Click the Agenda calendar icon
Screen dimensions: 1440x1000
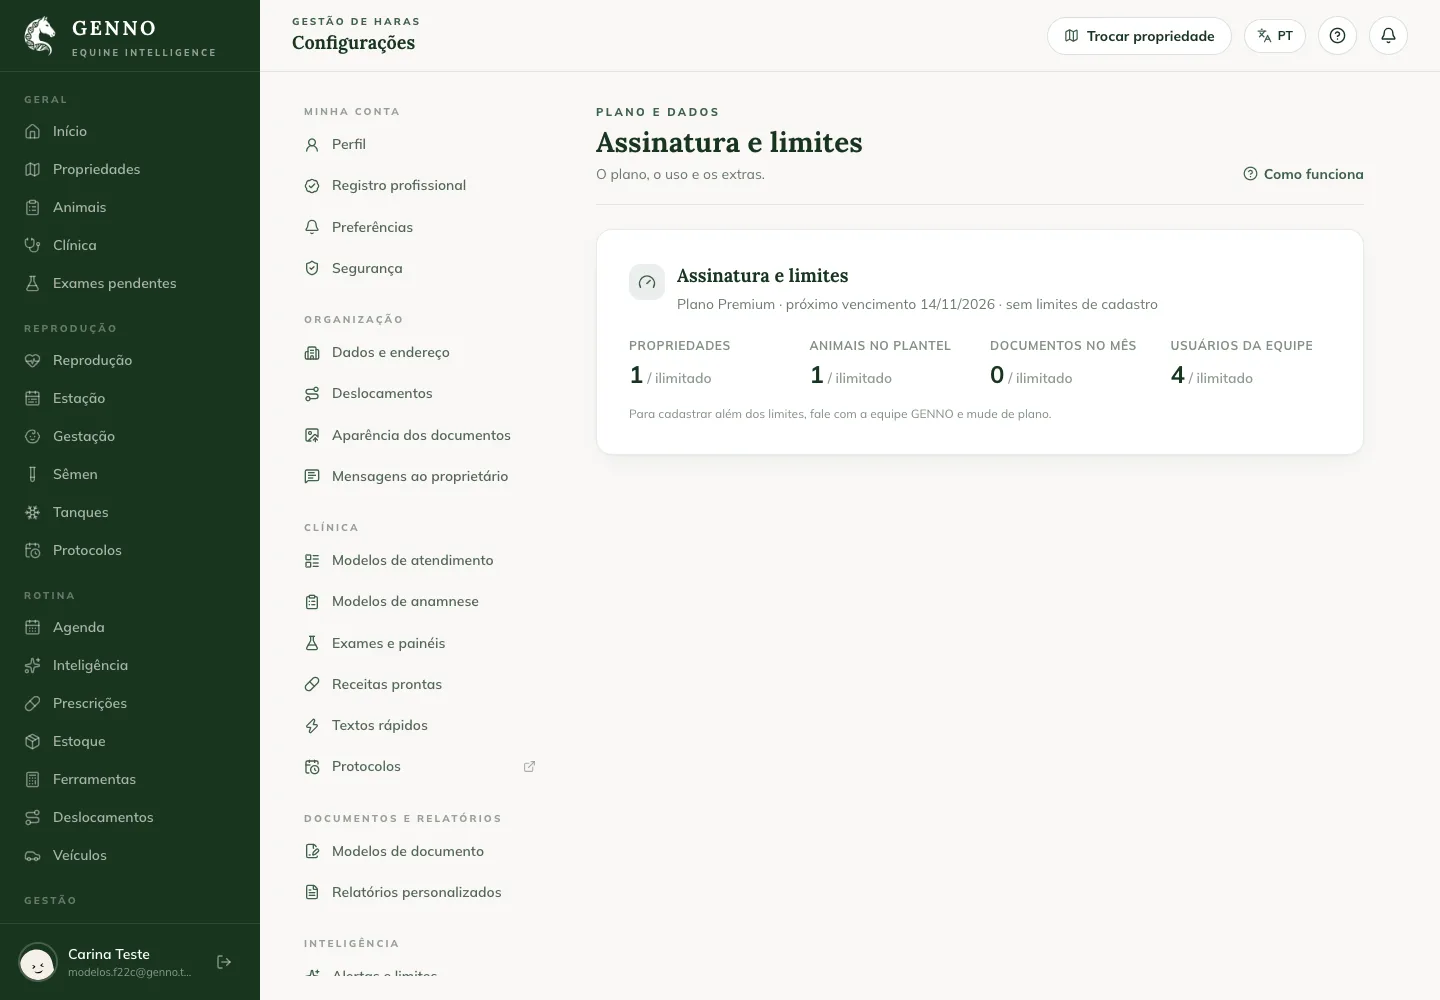pos(33,627)
